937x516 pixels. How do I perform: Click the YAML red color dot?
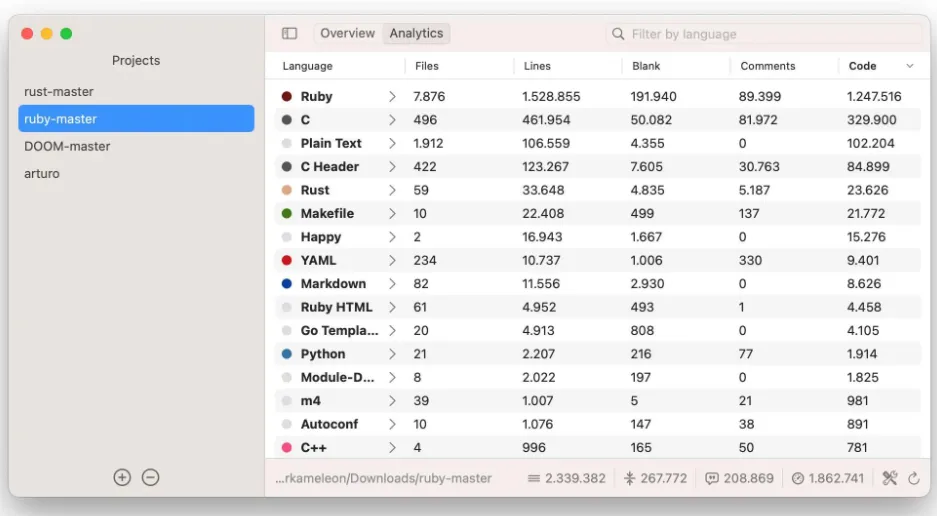[x=287, y=260]
